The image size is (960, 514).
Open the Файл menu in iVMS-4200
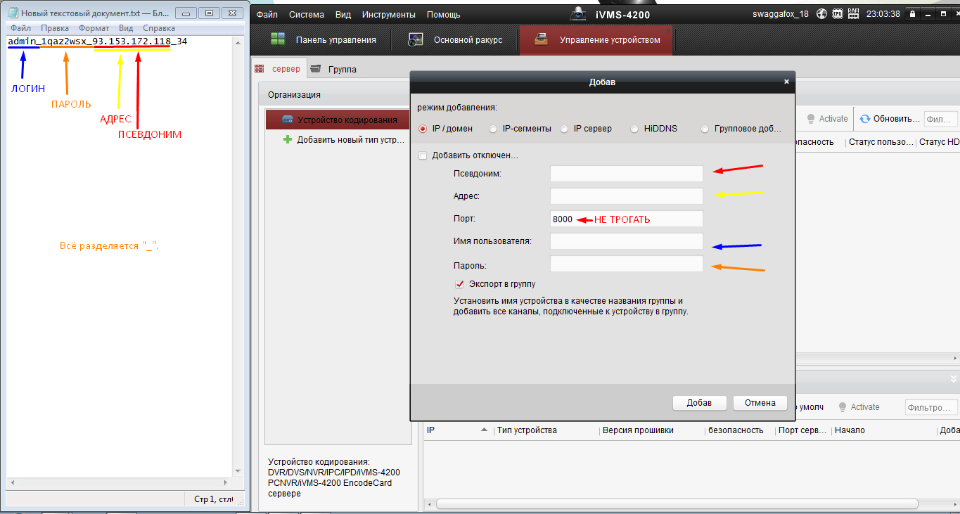click(x=266, y=14)
